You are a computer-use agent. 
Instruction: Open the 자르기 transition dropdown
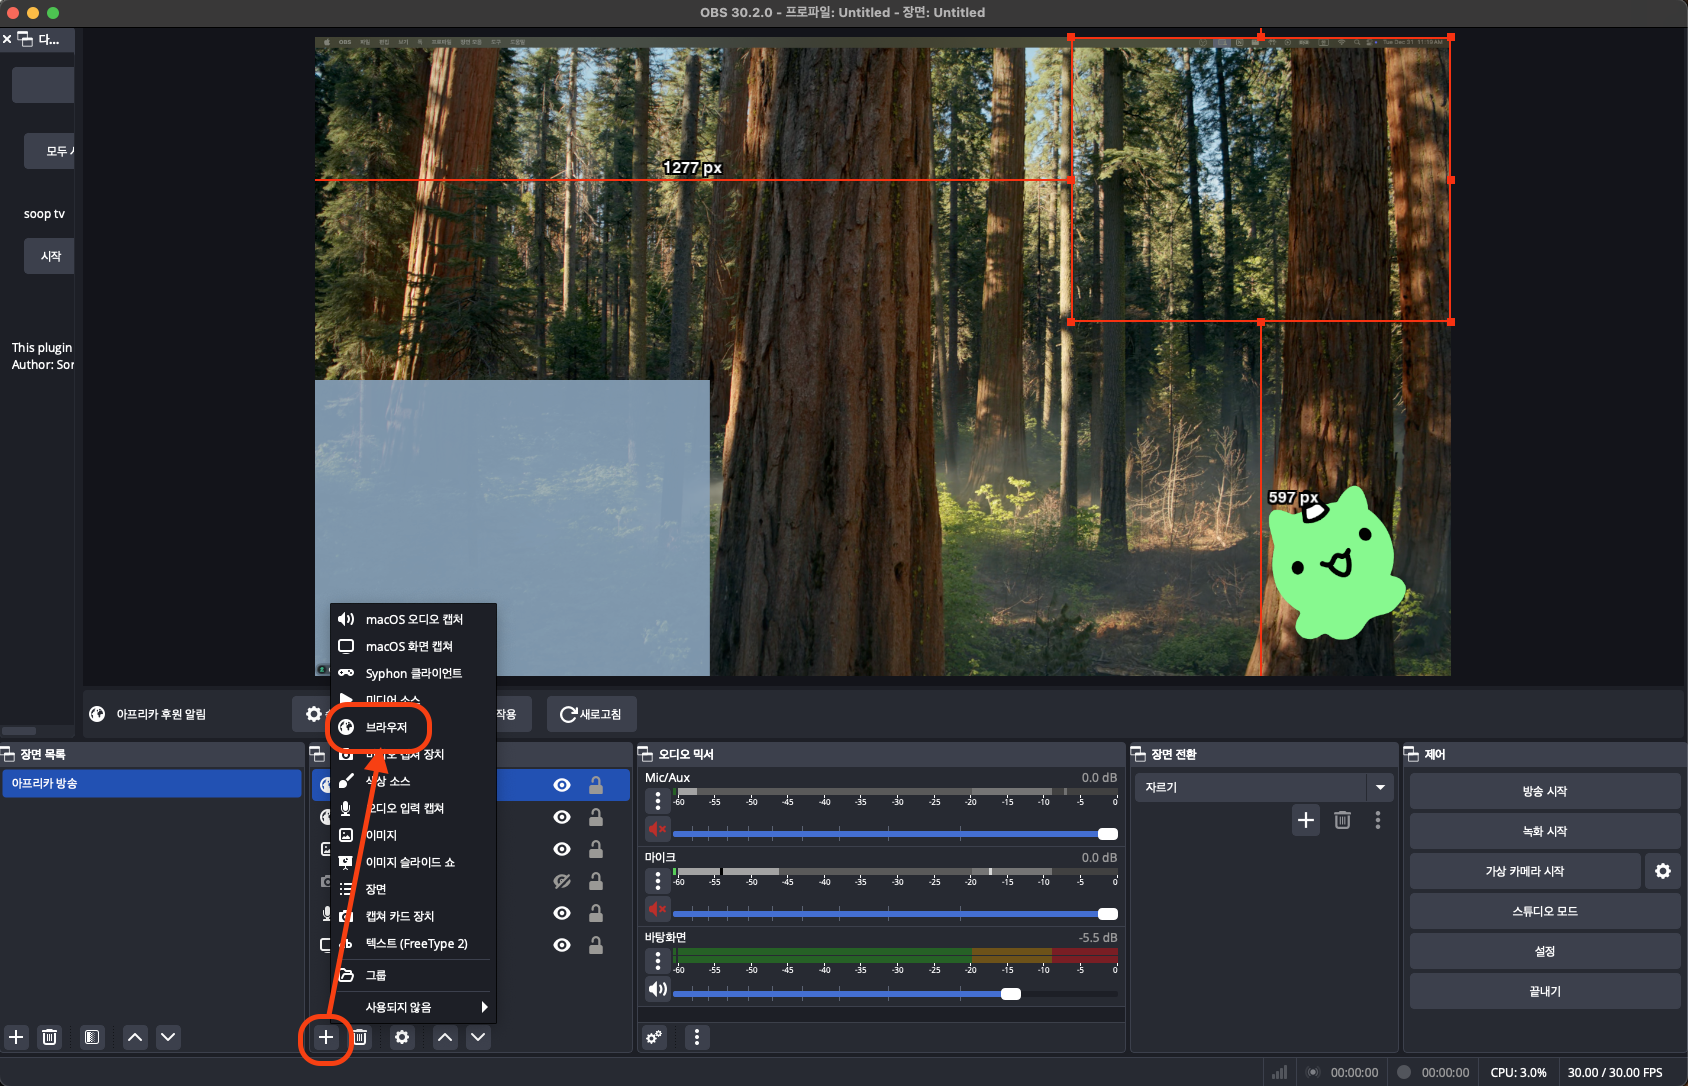tap(1265, 787)
